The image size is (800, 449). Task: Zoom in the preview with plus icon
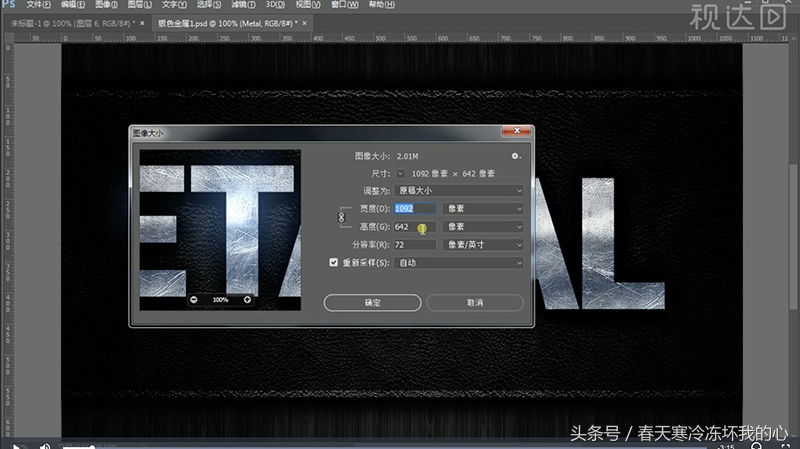pyautogui.click(x=246, y=299)
